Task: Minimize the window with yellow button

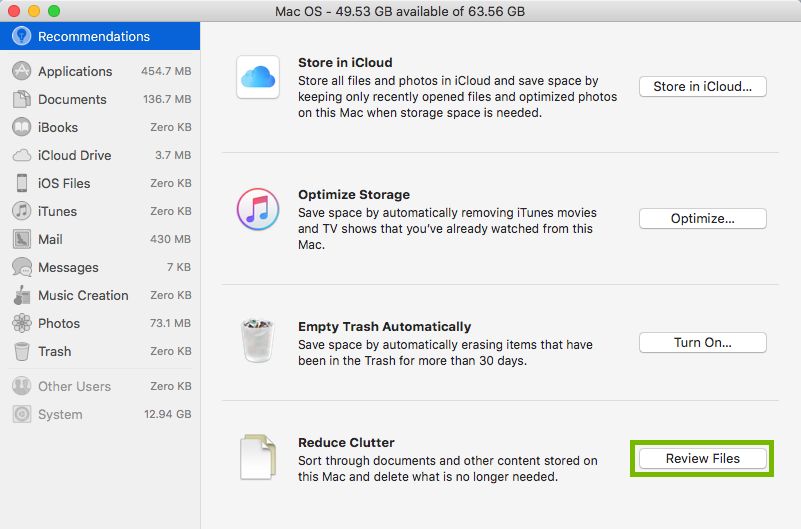Action: (x=34, y=11)
